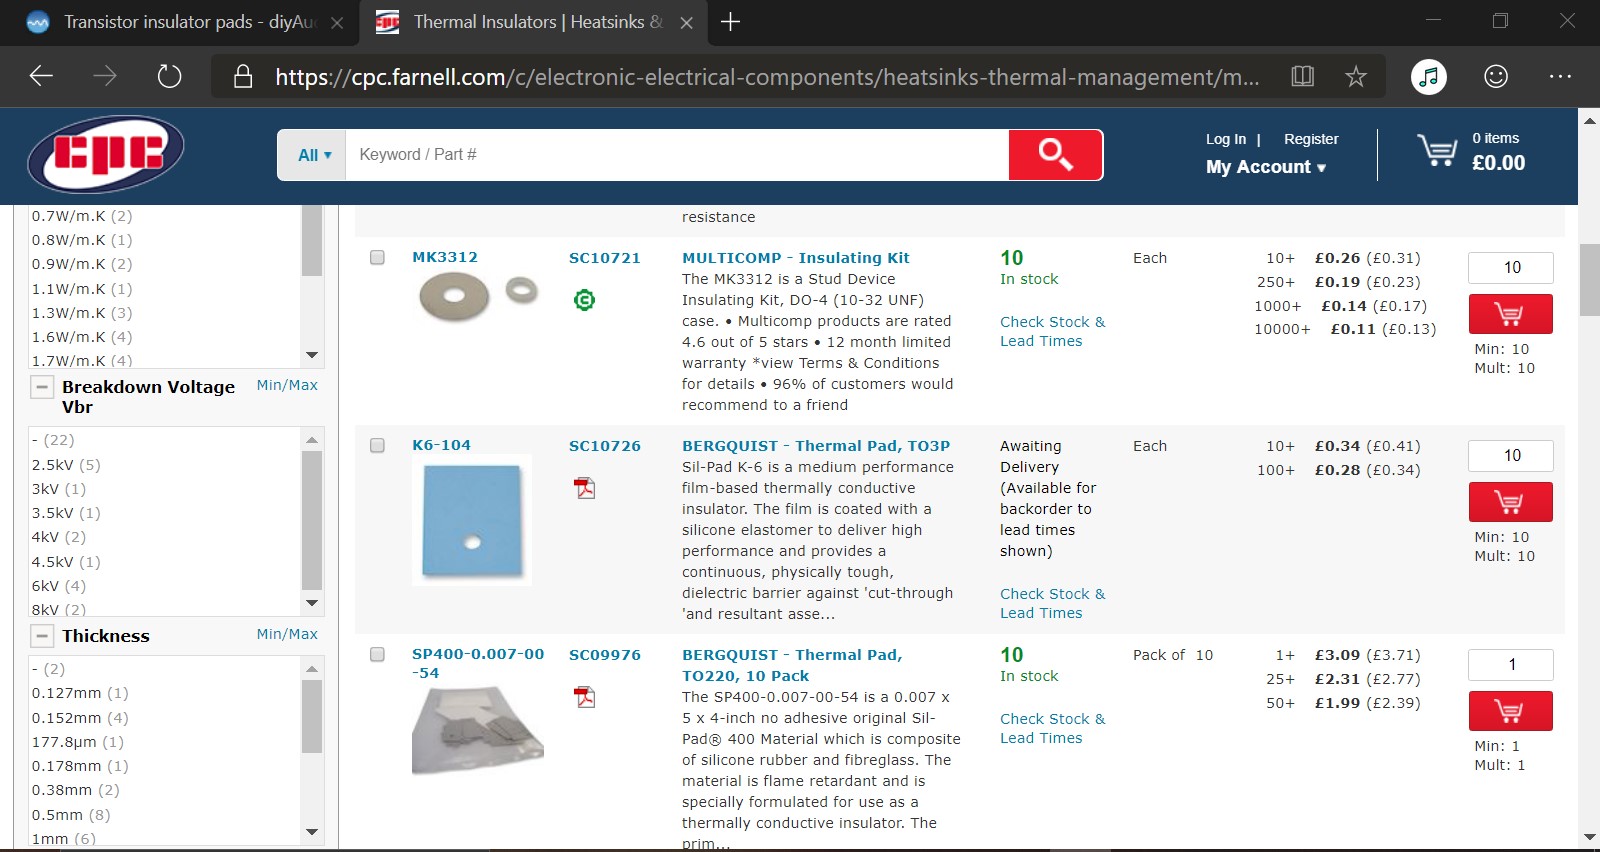Open BERGQUIST Thermal Pad TO220 link

[792, 665]
